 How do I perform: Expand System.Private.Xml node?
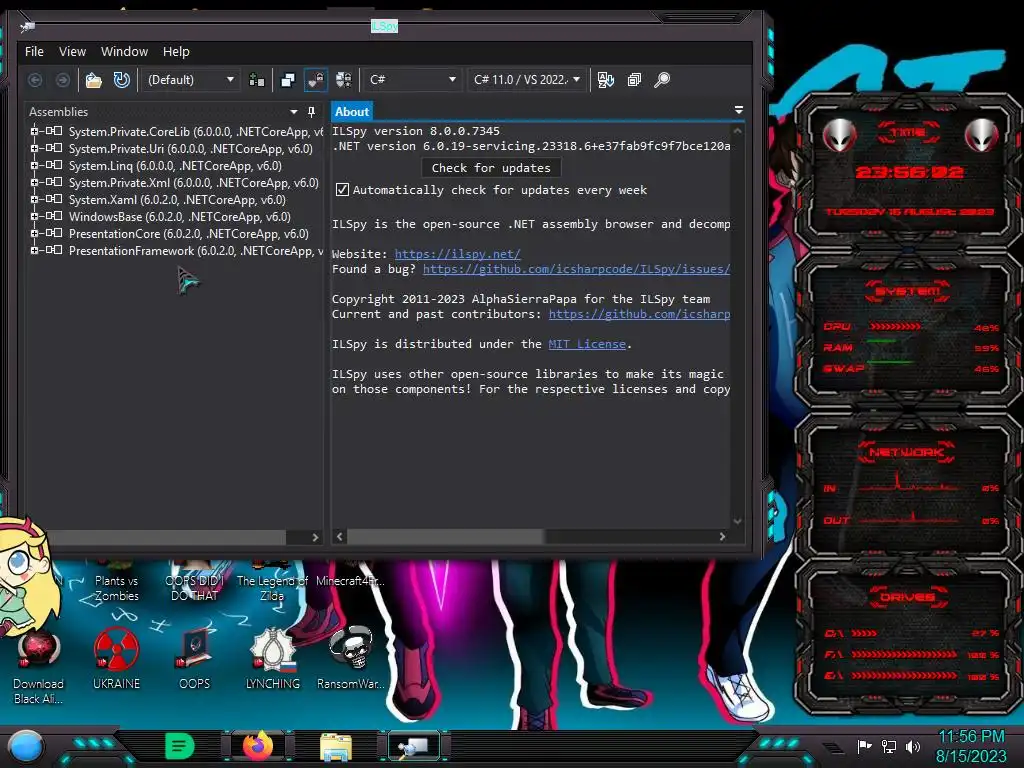click(x=34, y=182)
